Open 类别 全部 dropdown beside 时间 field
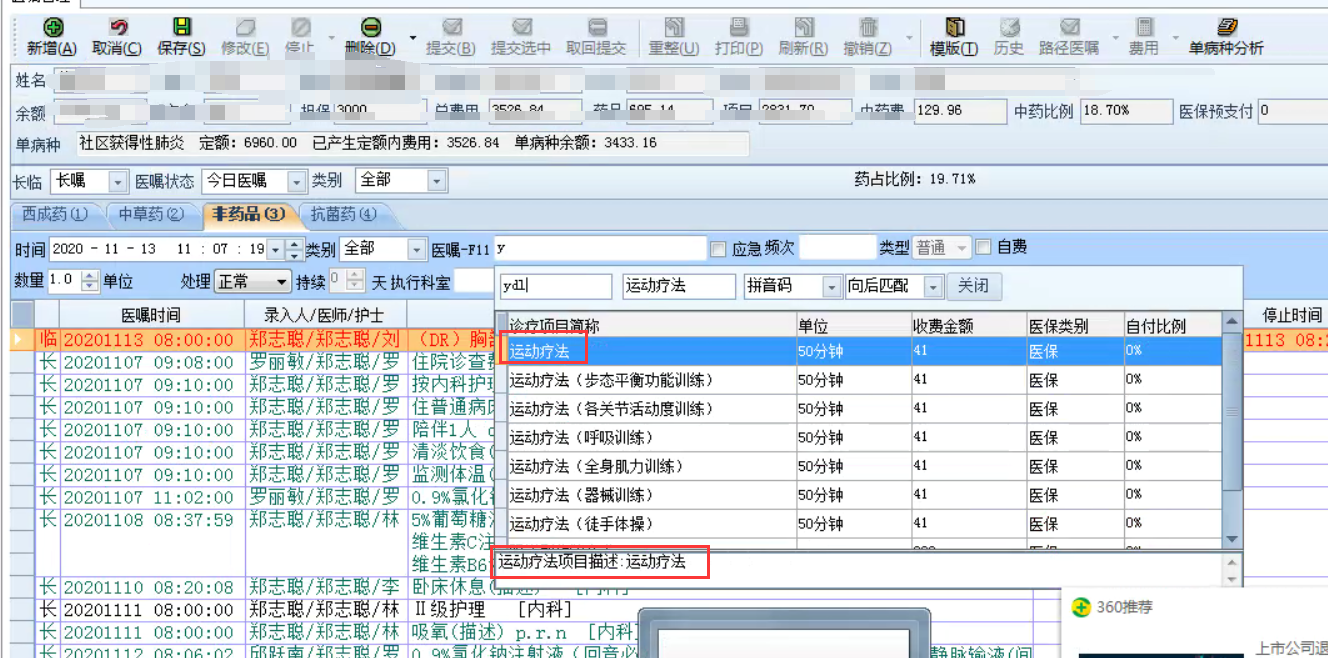This screenshot has width=1328, height=658. pyautogui.click(x=417, y=249)
